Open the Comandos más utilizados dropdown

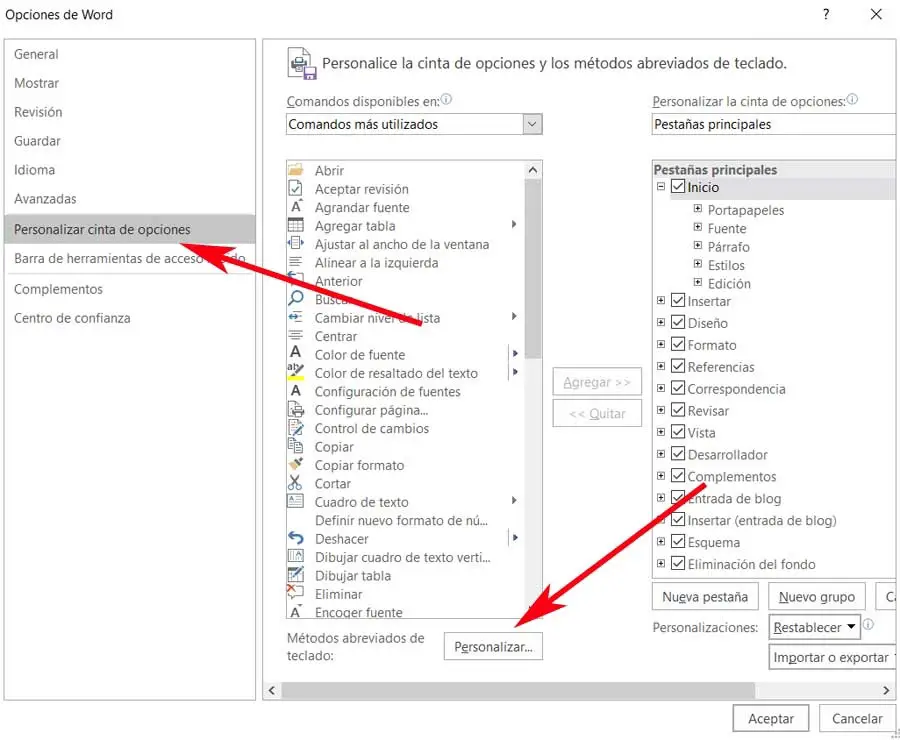[532, 124]
